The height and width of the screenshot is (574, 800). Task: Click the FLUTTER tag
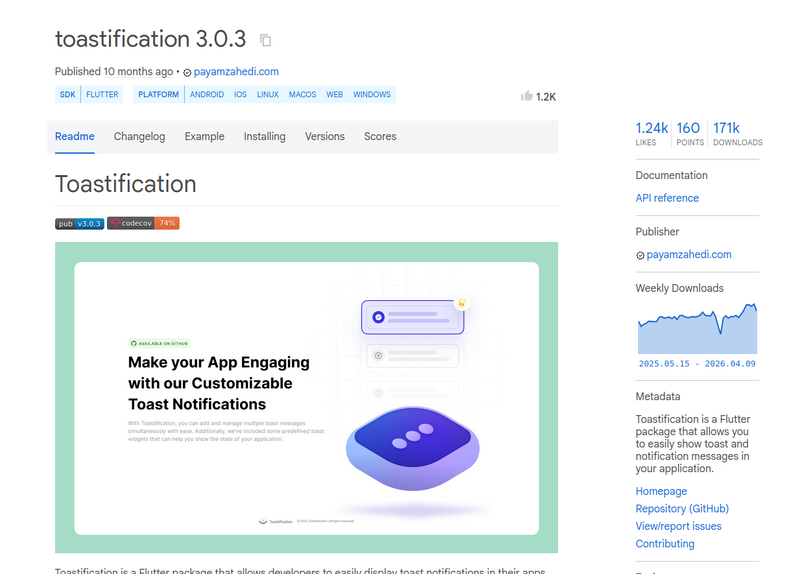click(102, 94)
